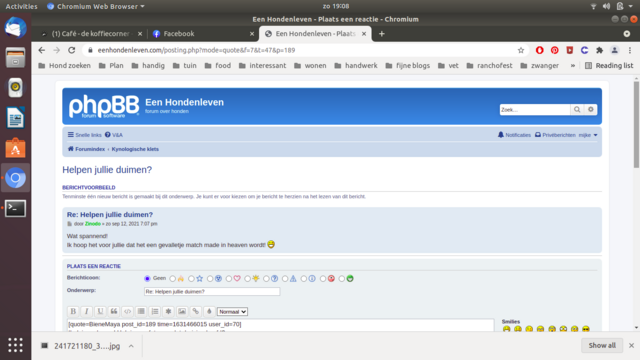Image resolution: width=640 pixels, height=360 pixels.
Task: Insert a code block with the code icon
Action: 127,311
